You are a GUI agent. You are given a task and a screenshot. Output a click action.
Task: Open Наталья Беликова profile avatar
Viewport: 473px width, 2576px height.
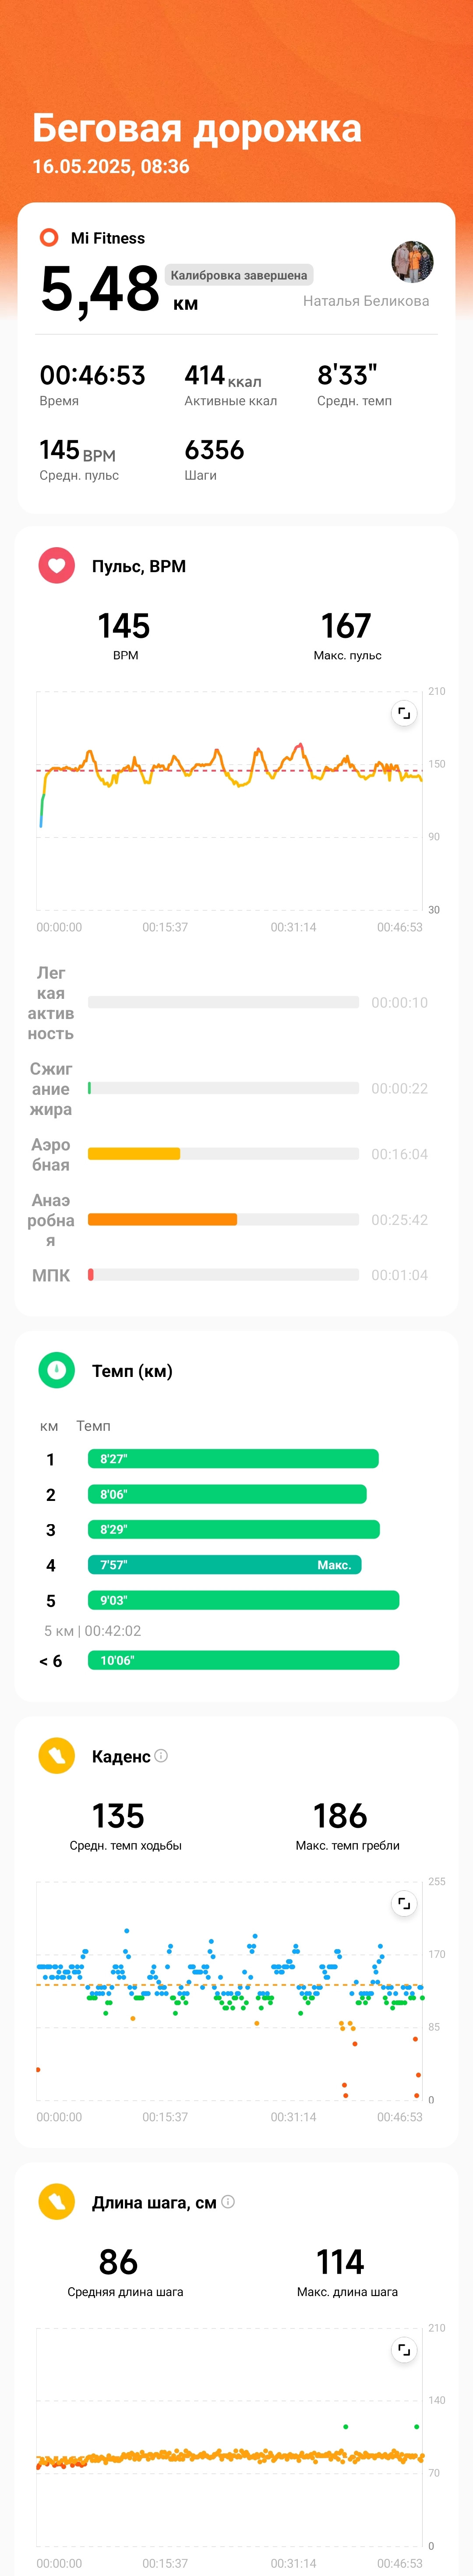[412, 262]
